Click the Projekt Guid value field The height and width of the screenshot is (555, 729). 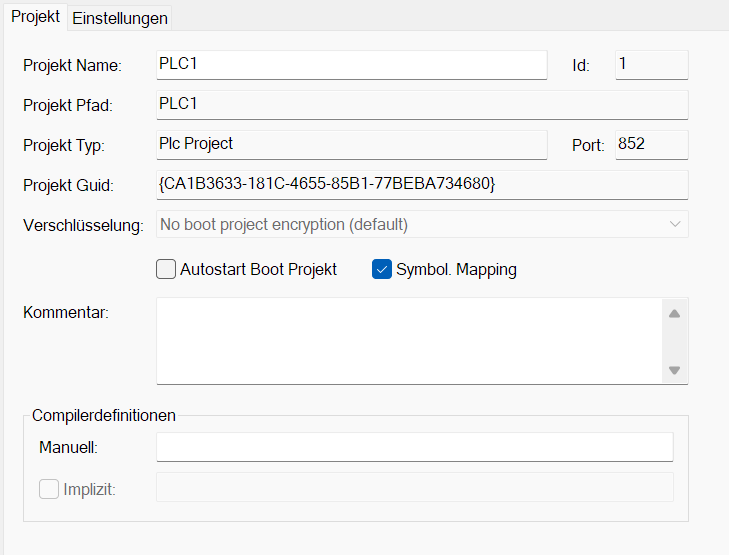(x=421, y=185)
